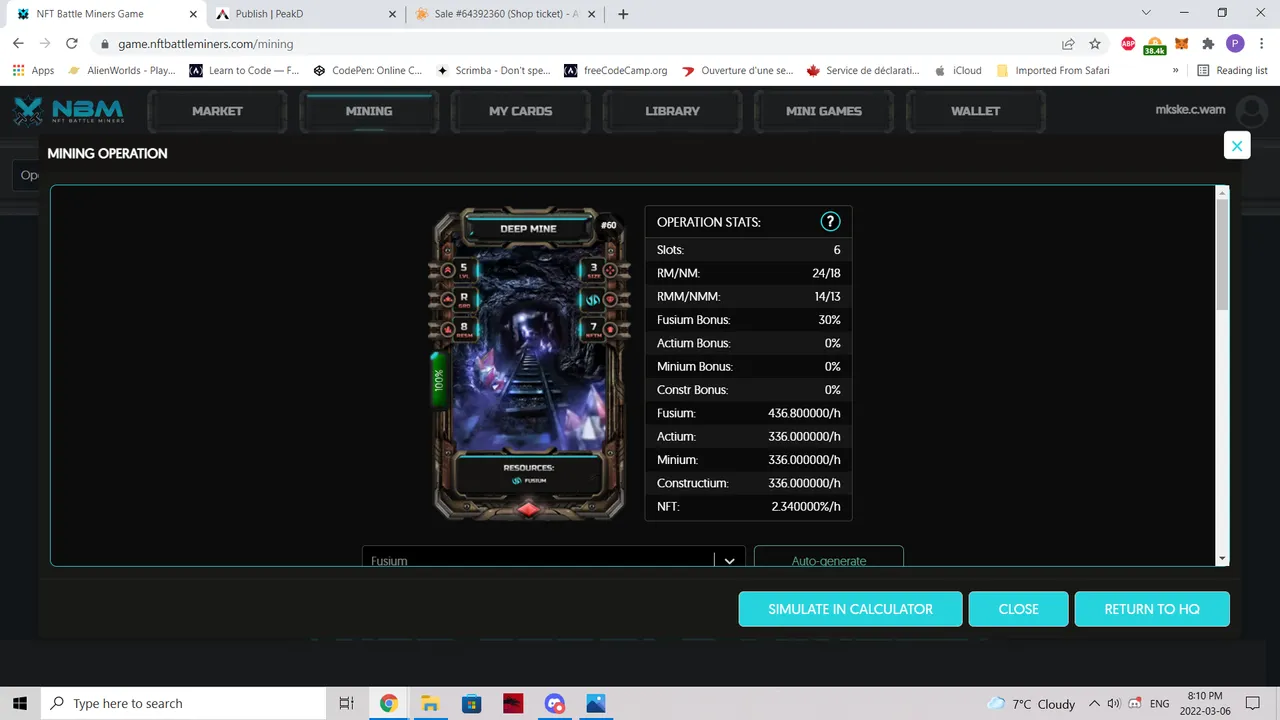This screenshot has height=720, width=1280.
Task: Open Task View on the taskbar
Action: (346, 703)
